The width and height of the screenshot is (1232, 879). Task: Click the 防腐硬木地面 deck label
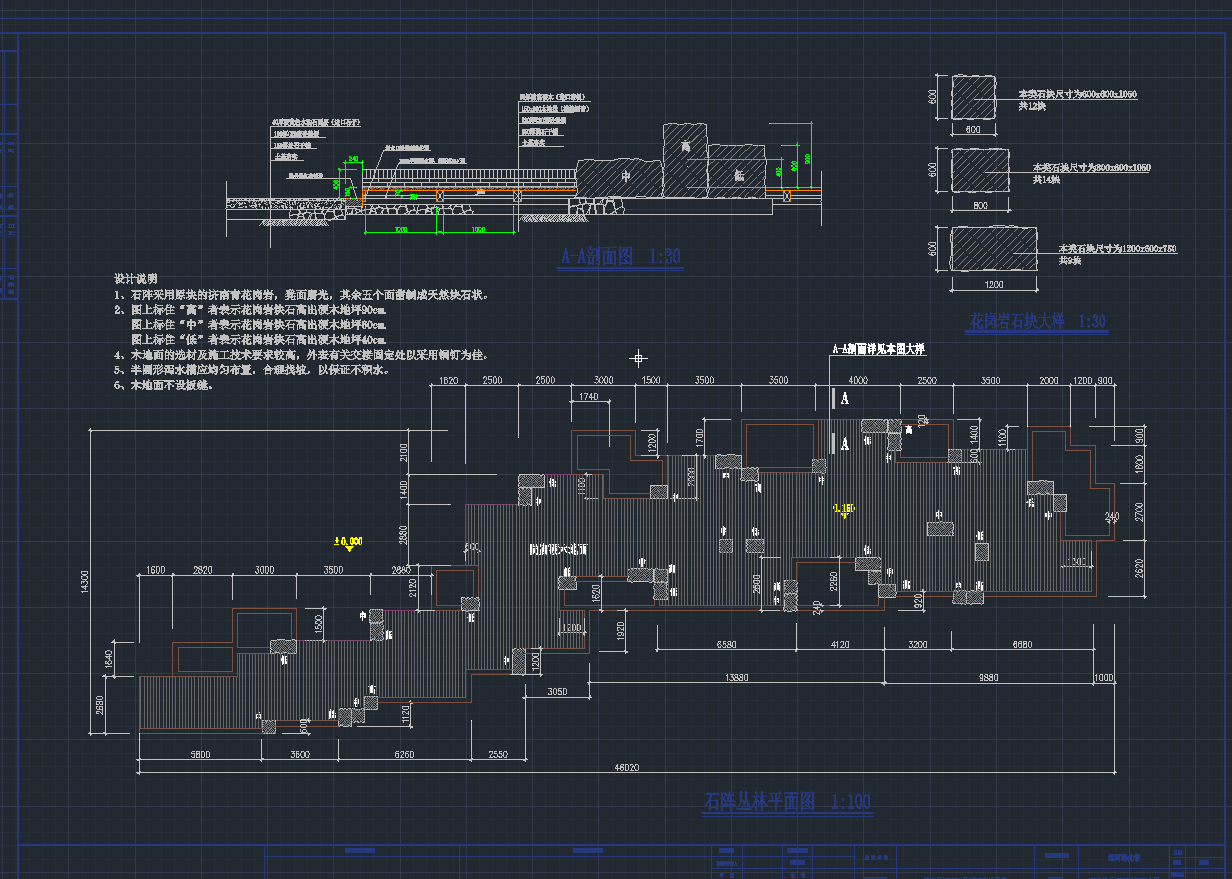(558, 550)
